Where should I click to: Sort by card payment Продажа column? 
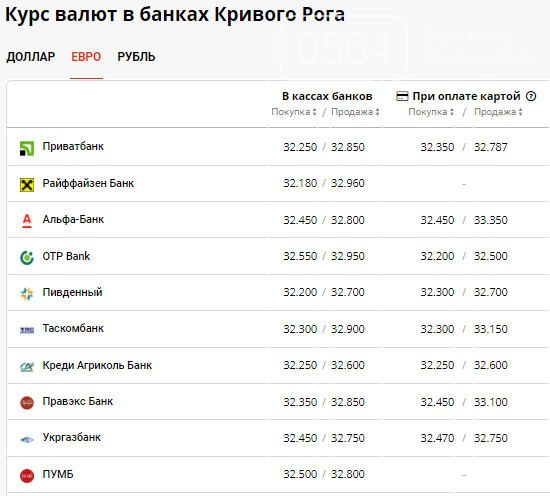point(498,112)
